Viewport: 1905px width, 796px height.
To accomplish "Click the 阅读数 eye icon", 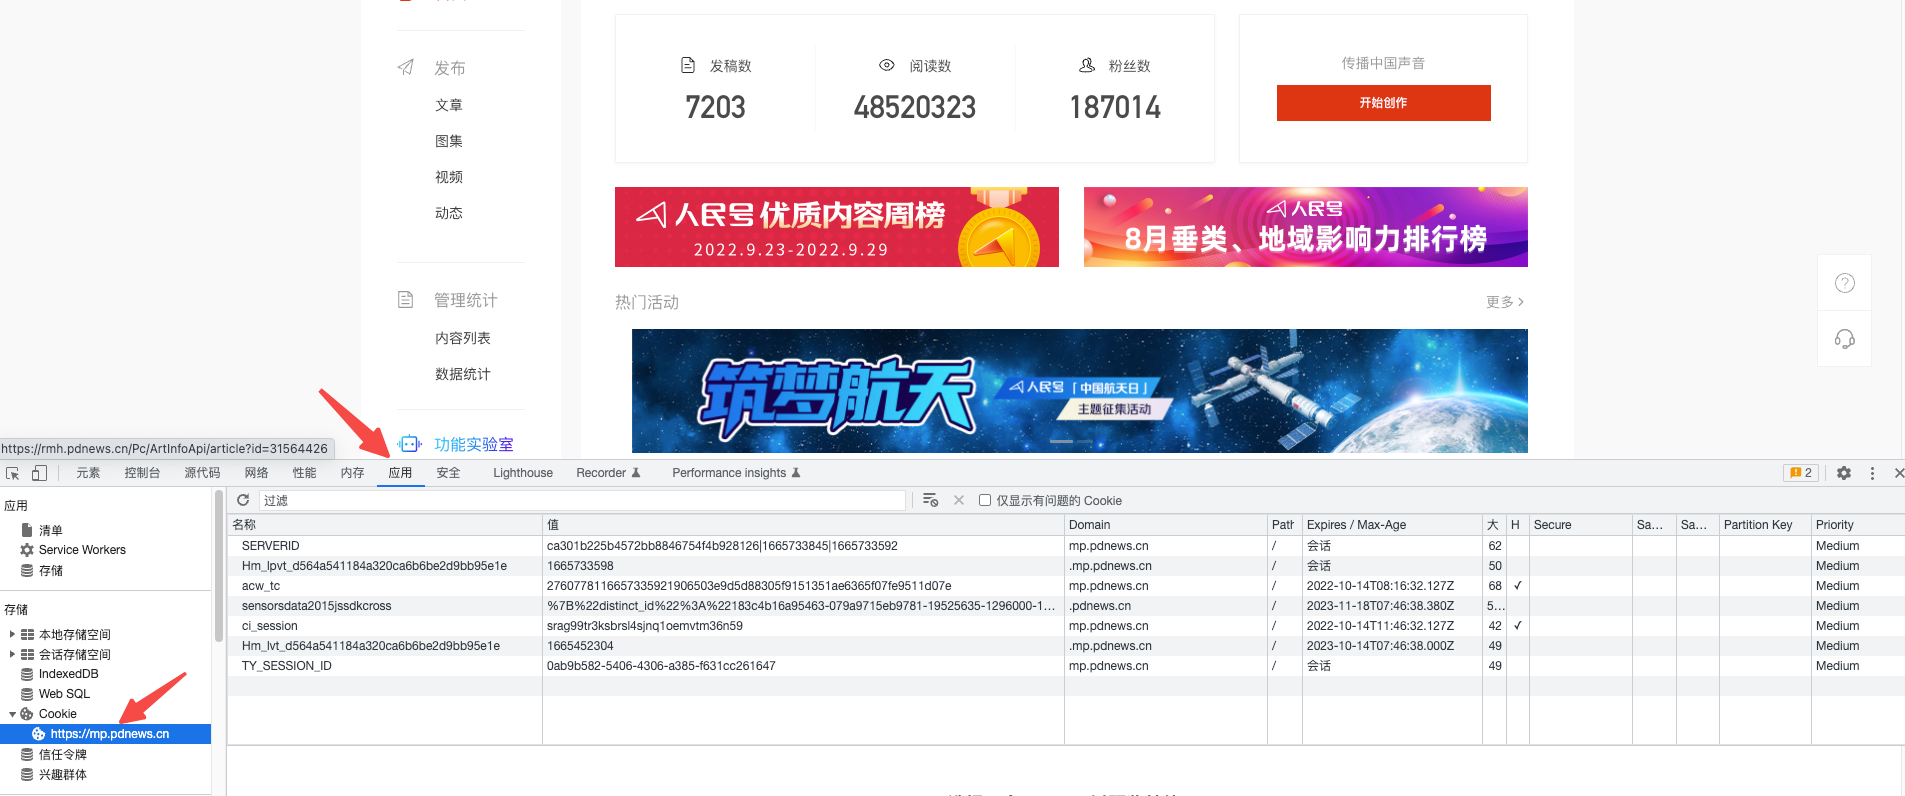I will coord(886,65).
